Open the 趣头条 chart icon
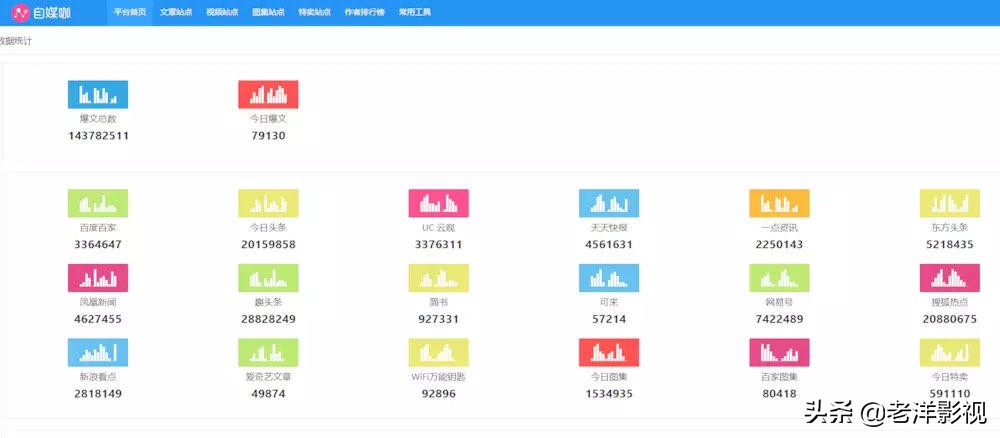Image resolution: width=1000 pixels, height=438 pixels. (268, 278)
